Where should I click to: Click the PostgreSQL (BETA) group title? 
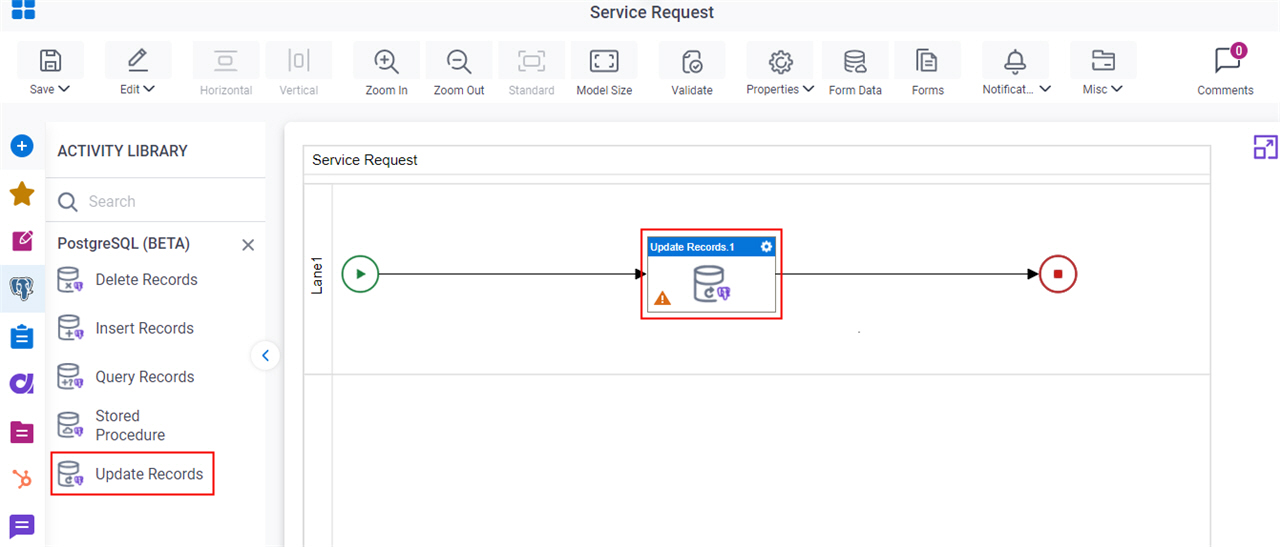[123, 244]
